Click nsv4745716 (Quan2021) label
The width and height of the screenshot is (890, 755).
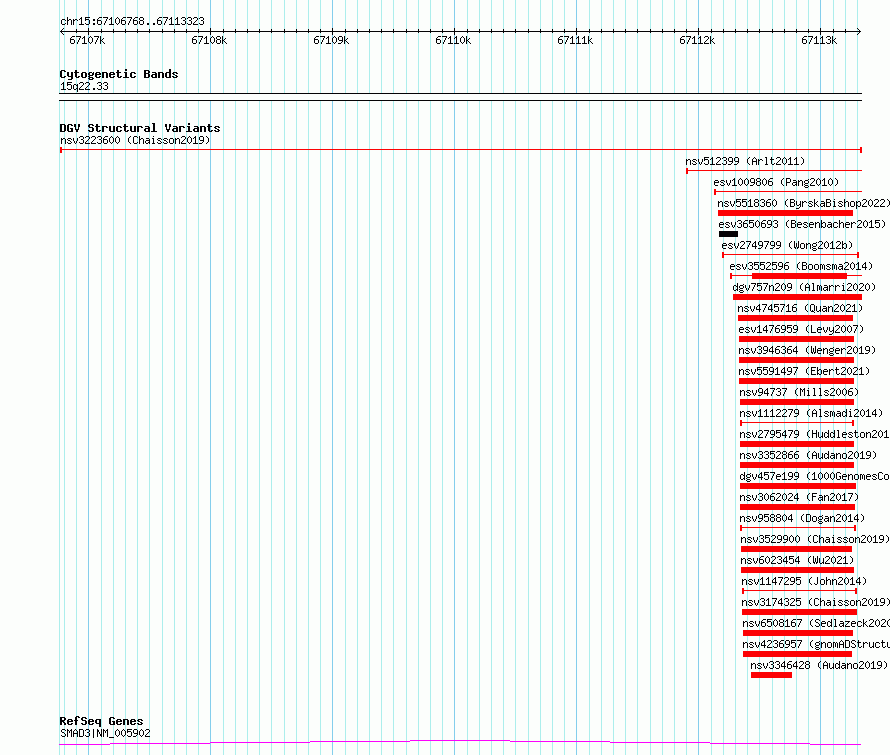point(800,308)
